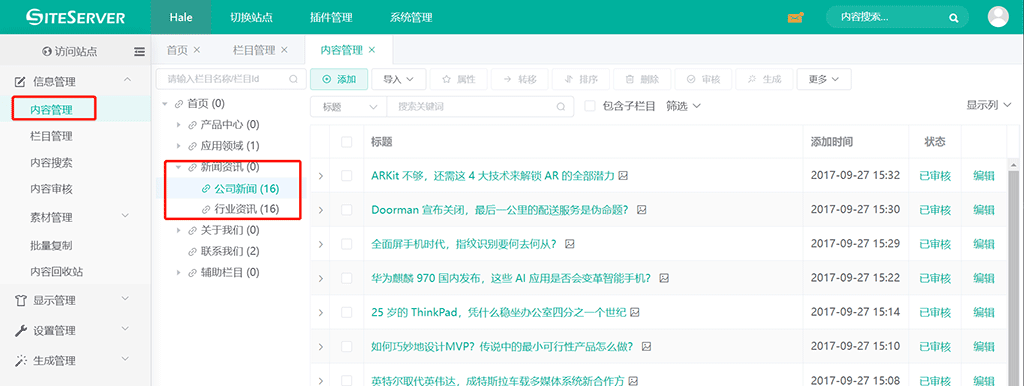Check the 全面屏手机时代 row checkbox

coord(347,244)
